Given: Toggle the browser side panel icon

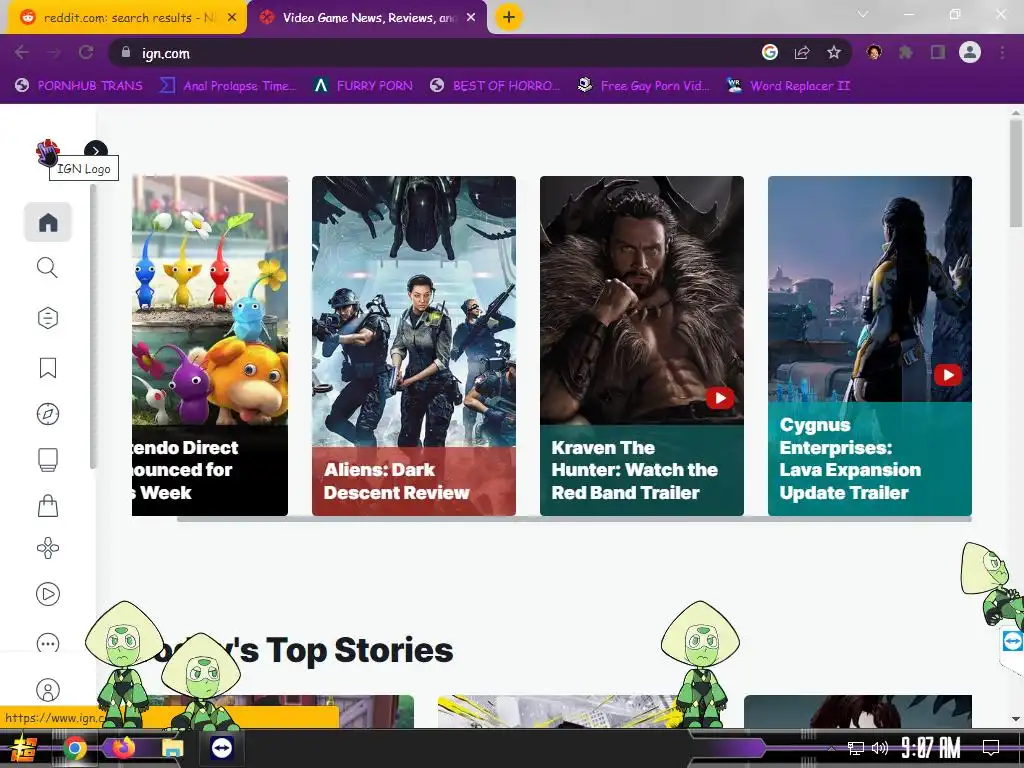Looking at the screenshot, I should pyautogui.click(x=938, y=52).
